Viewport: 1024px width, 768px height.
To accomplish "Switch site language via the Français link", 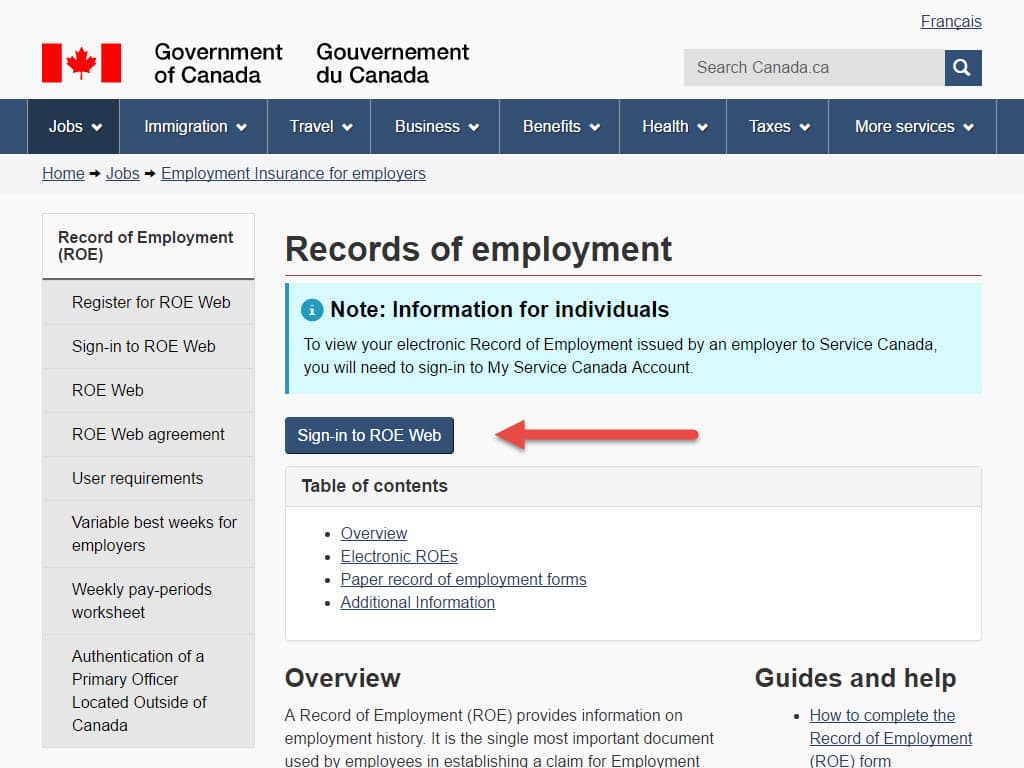I will (950, 21).
